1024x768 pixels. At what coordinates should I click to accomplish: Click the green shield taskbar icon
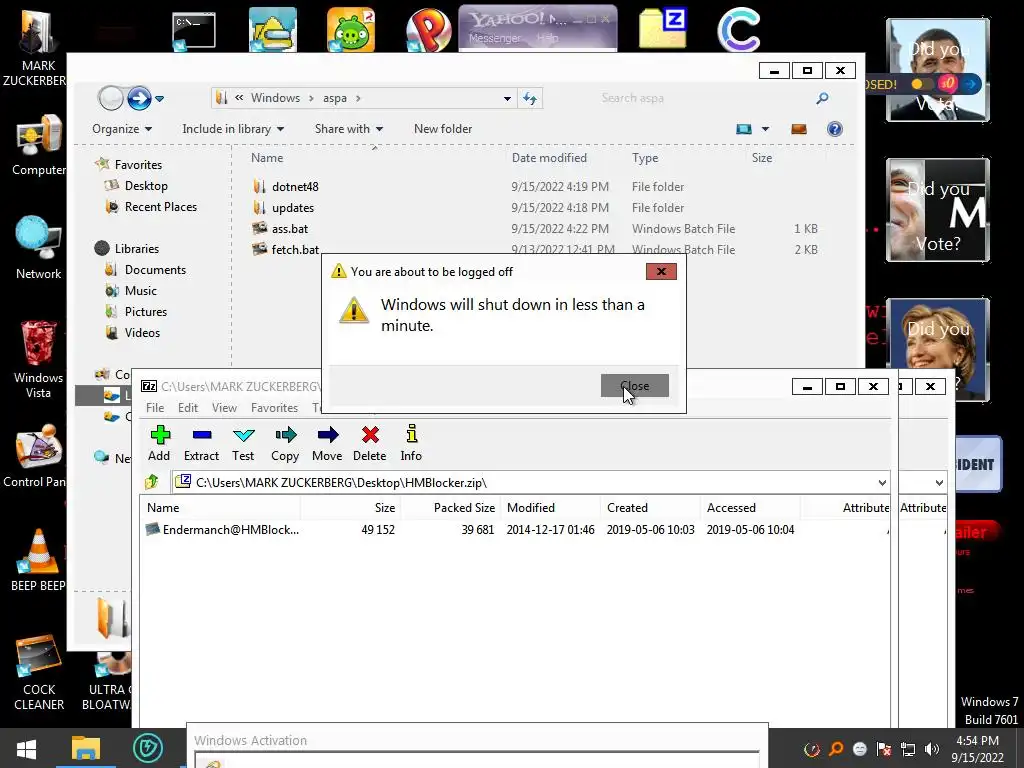pyautogui.click(x=148, y=748)
